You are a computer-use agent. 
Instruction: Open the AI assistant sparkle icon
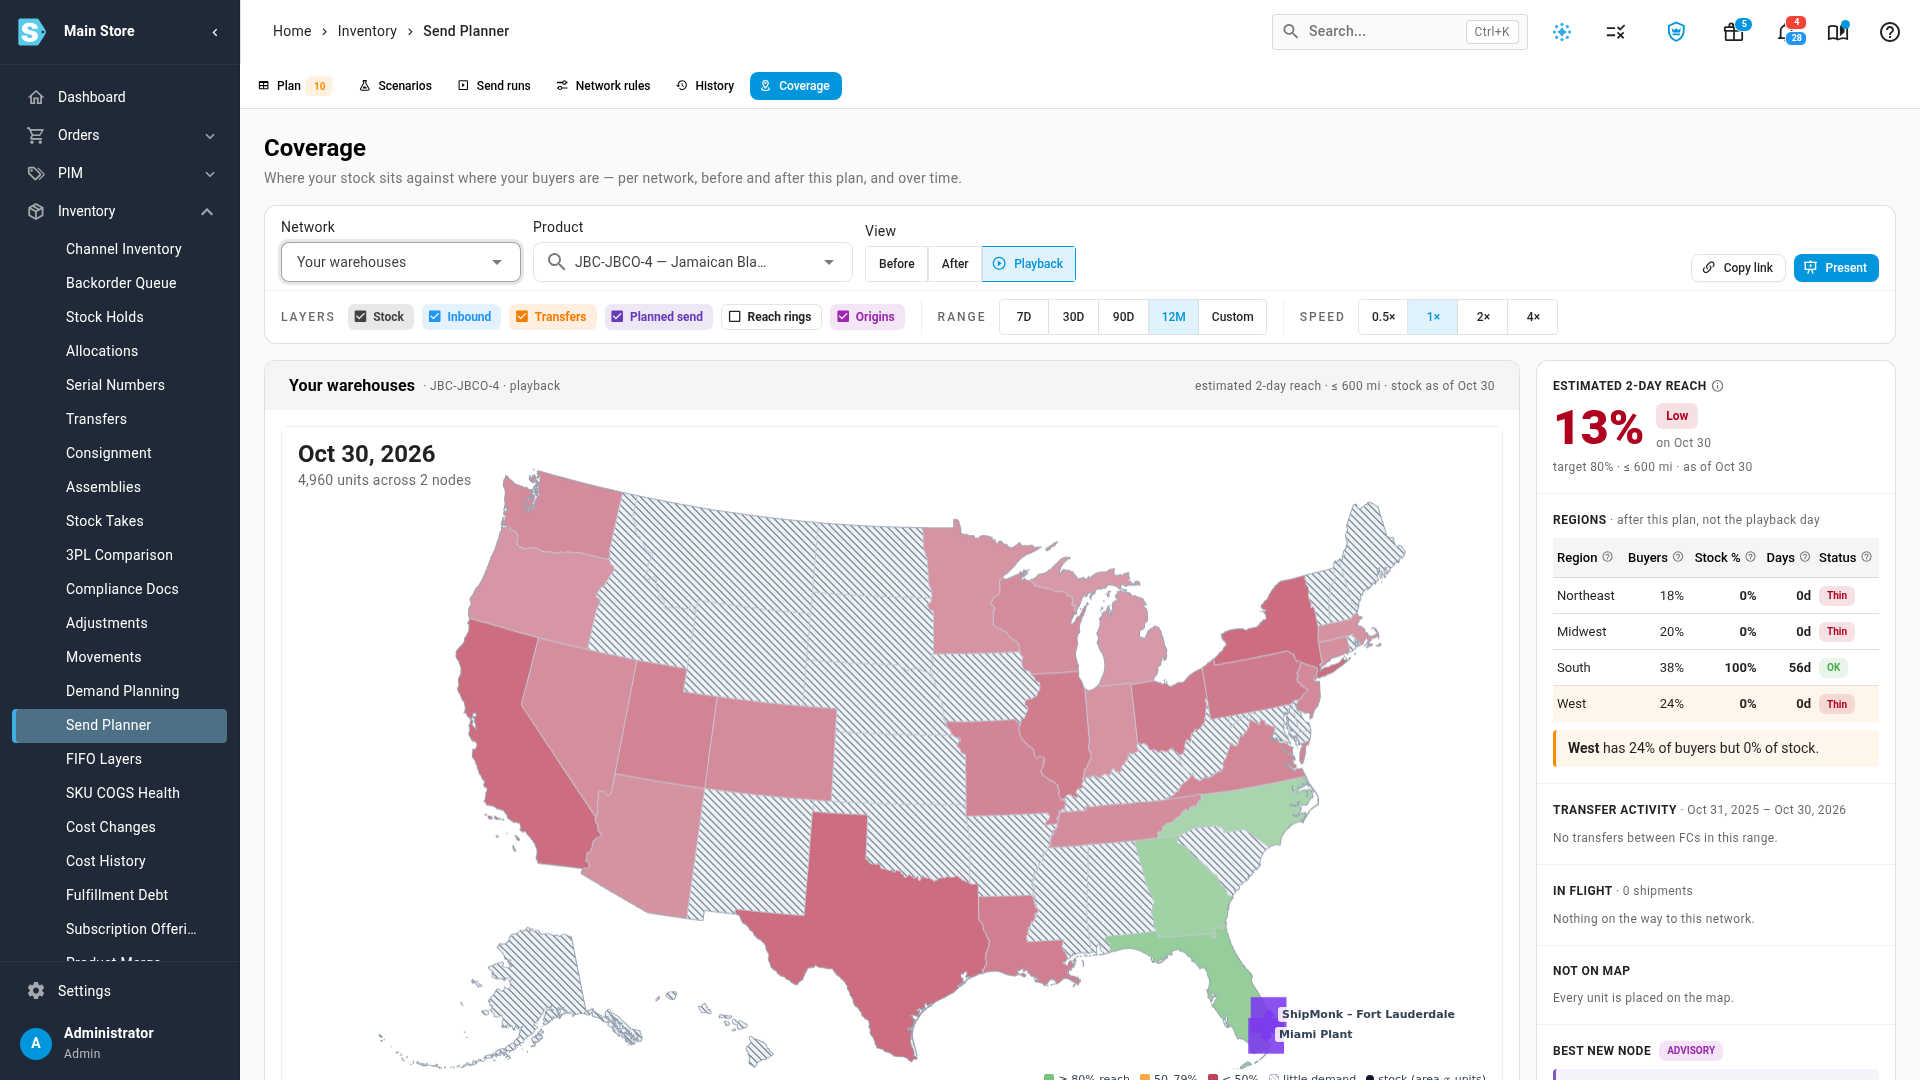tap(1562, 32)
